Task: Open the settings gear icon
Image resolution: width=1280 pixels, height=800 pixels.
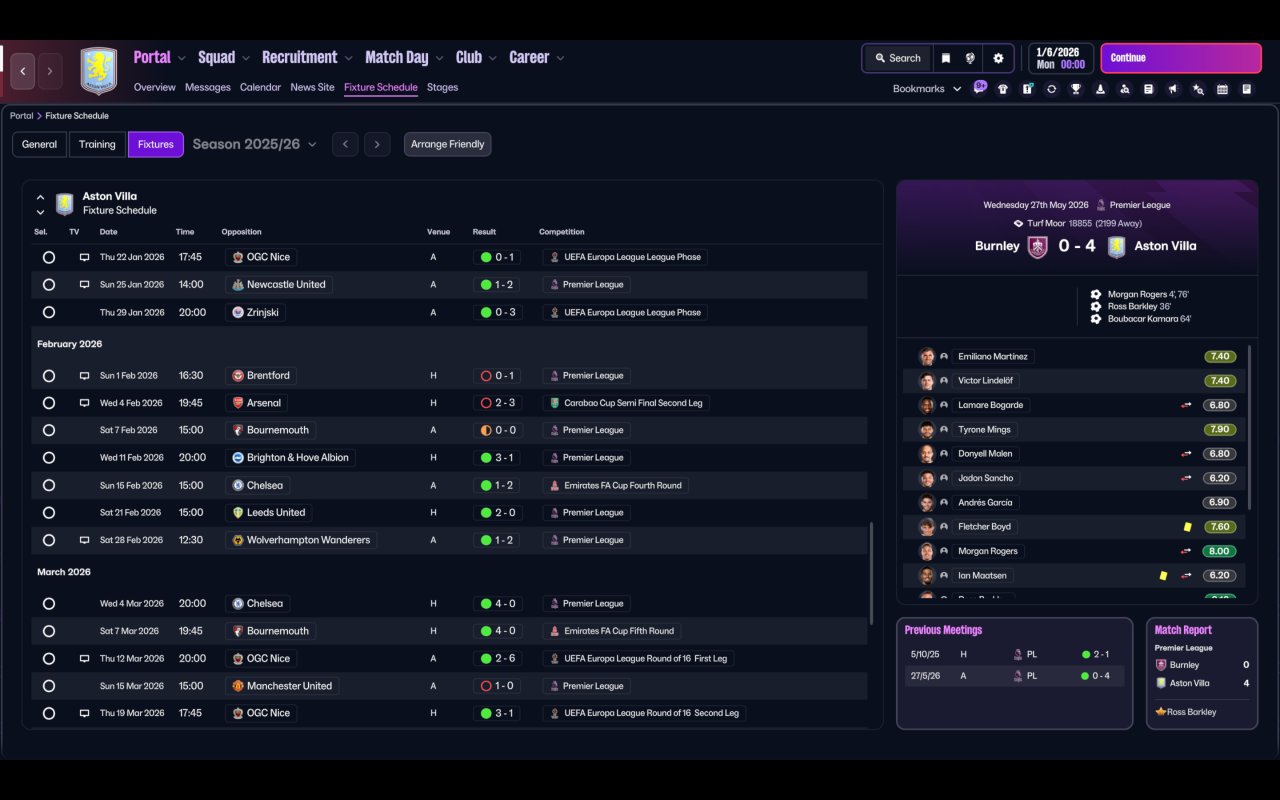Action: (x=998, y=58)
